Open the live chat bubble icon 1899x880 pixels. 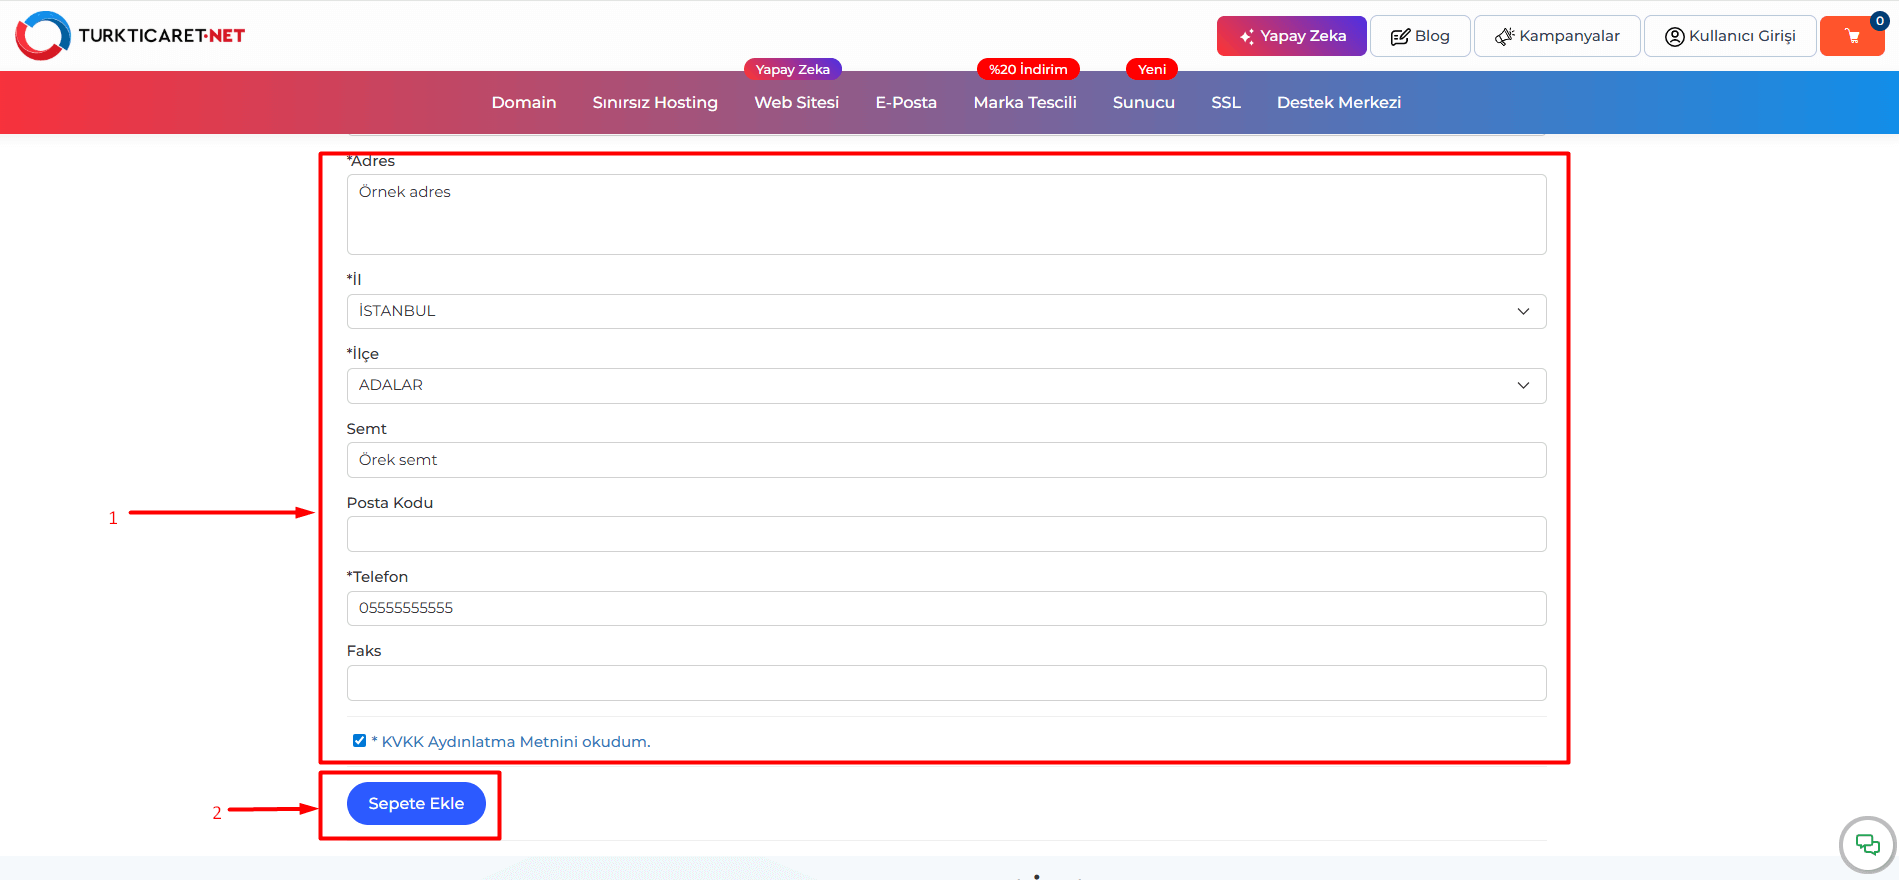(x=1867, y=845)
